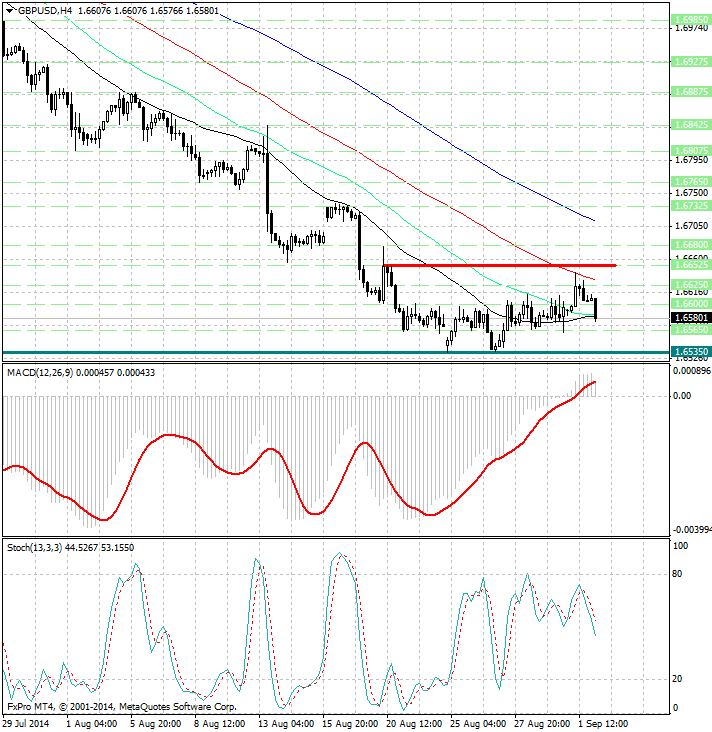Image resolution: width=712 pixels, height=732 pixels.
Task: Click the 1.66525 price level label
Action: click(691, 265)
